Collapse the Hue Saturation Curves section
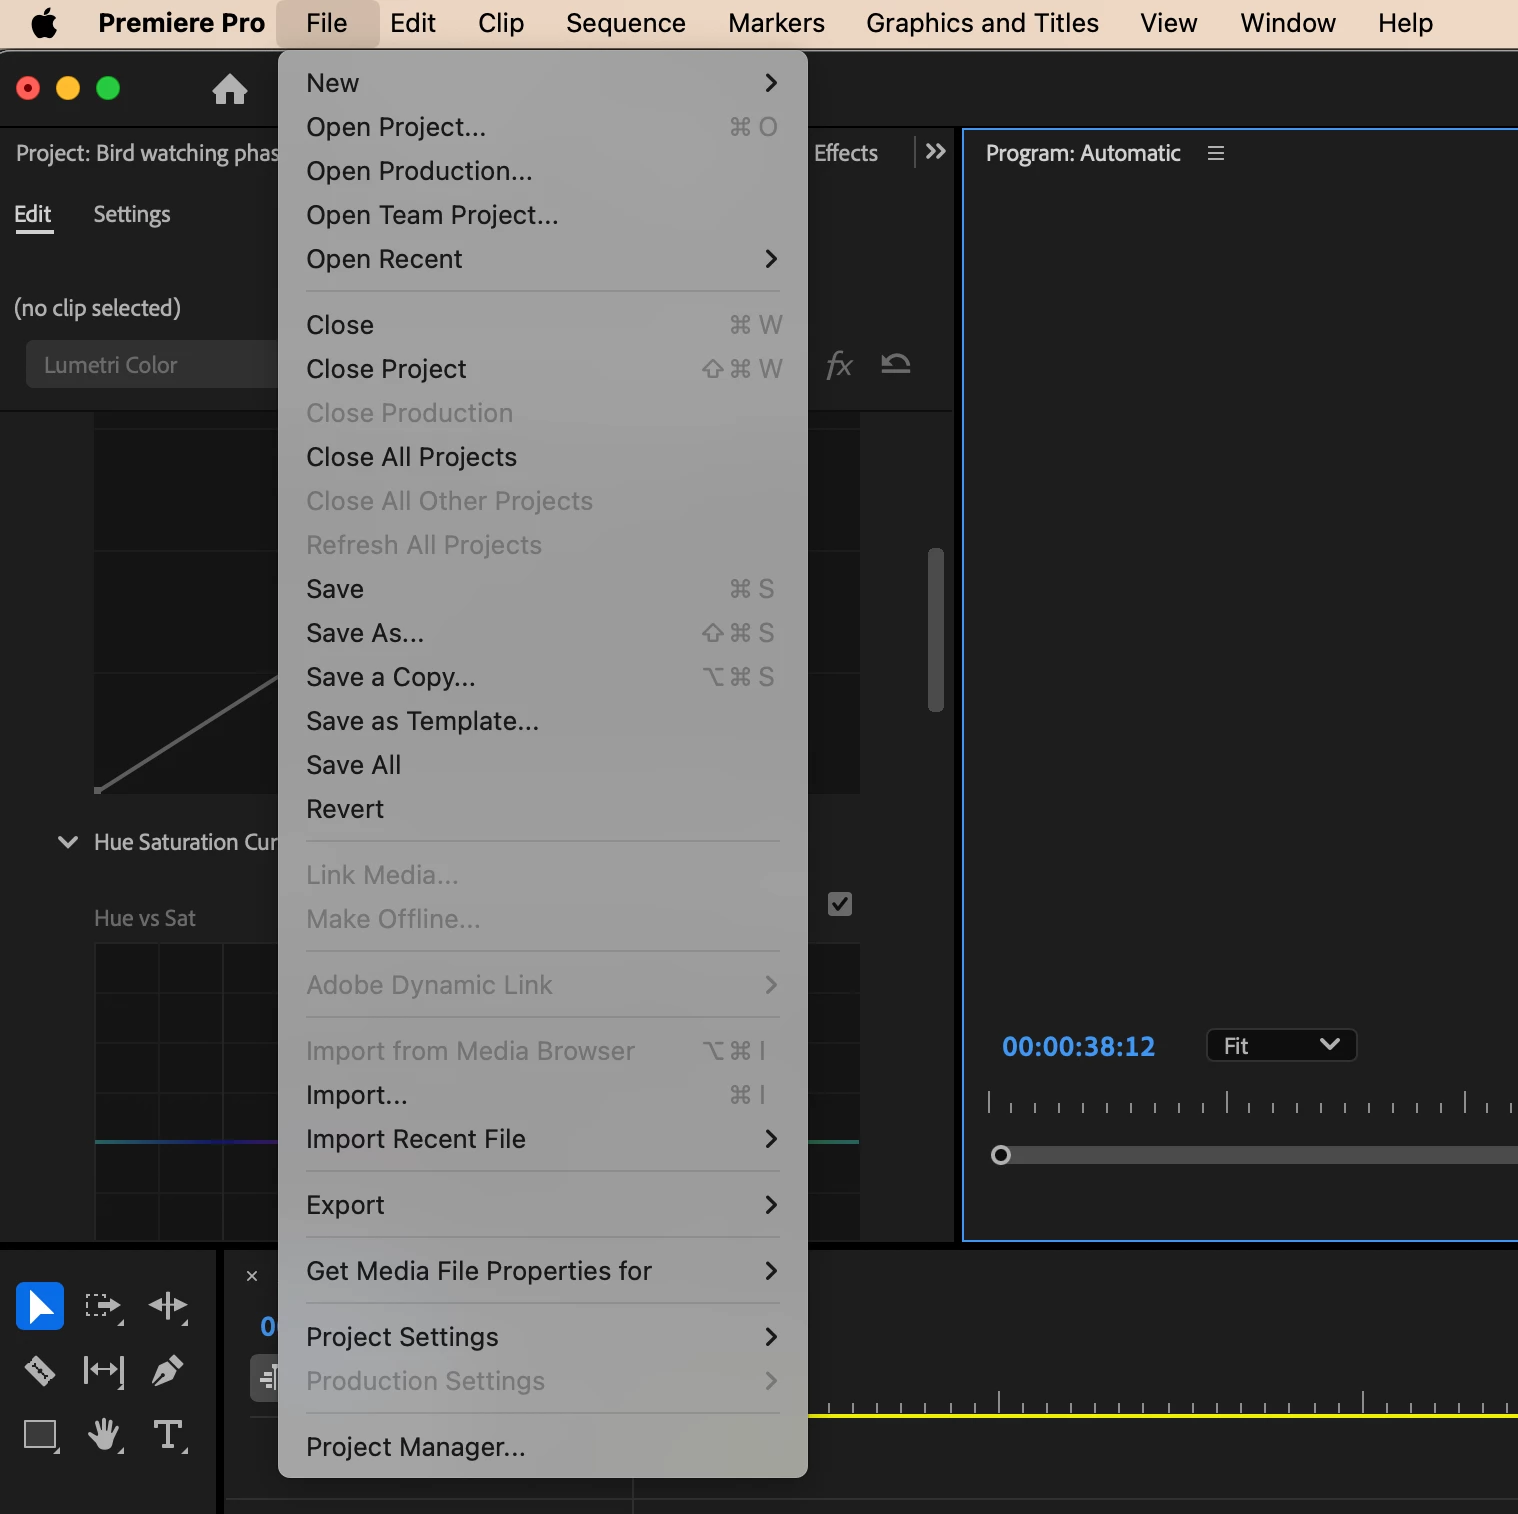The height and width of the screenshot is (1514, 1518). pyautogui.click(x=68, y=842)
